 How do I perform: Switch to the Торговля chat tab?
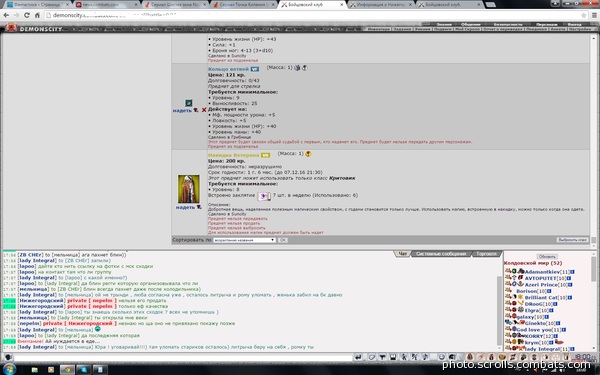[x=486, y=254]
